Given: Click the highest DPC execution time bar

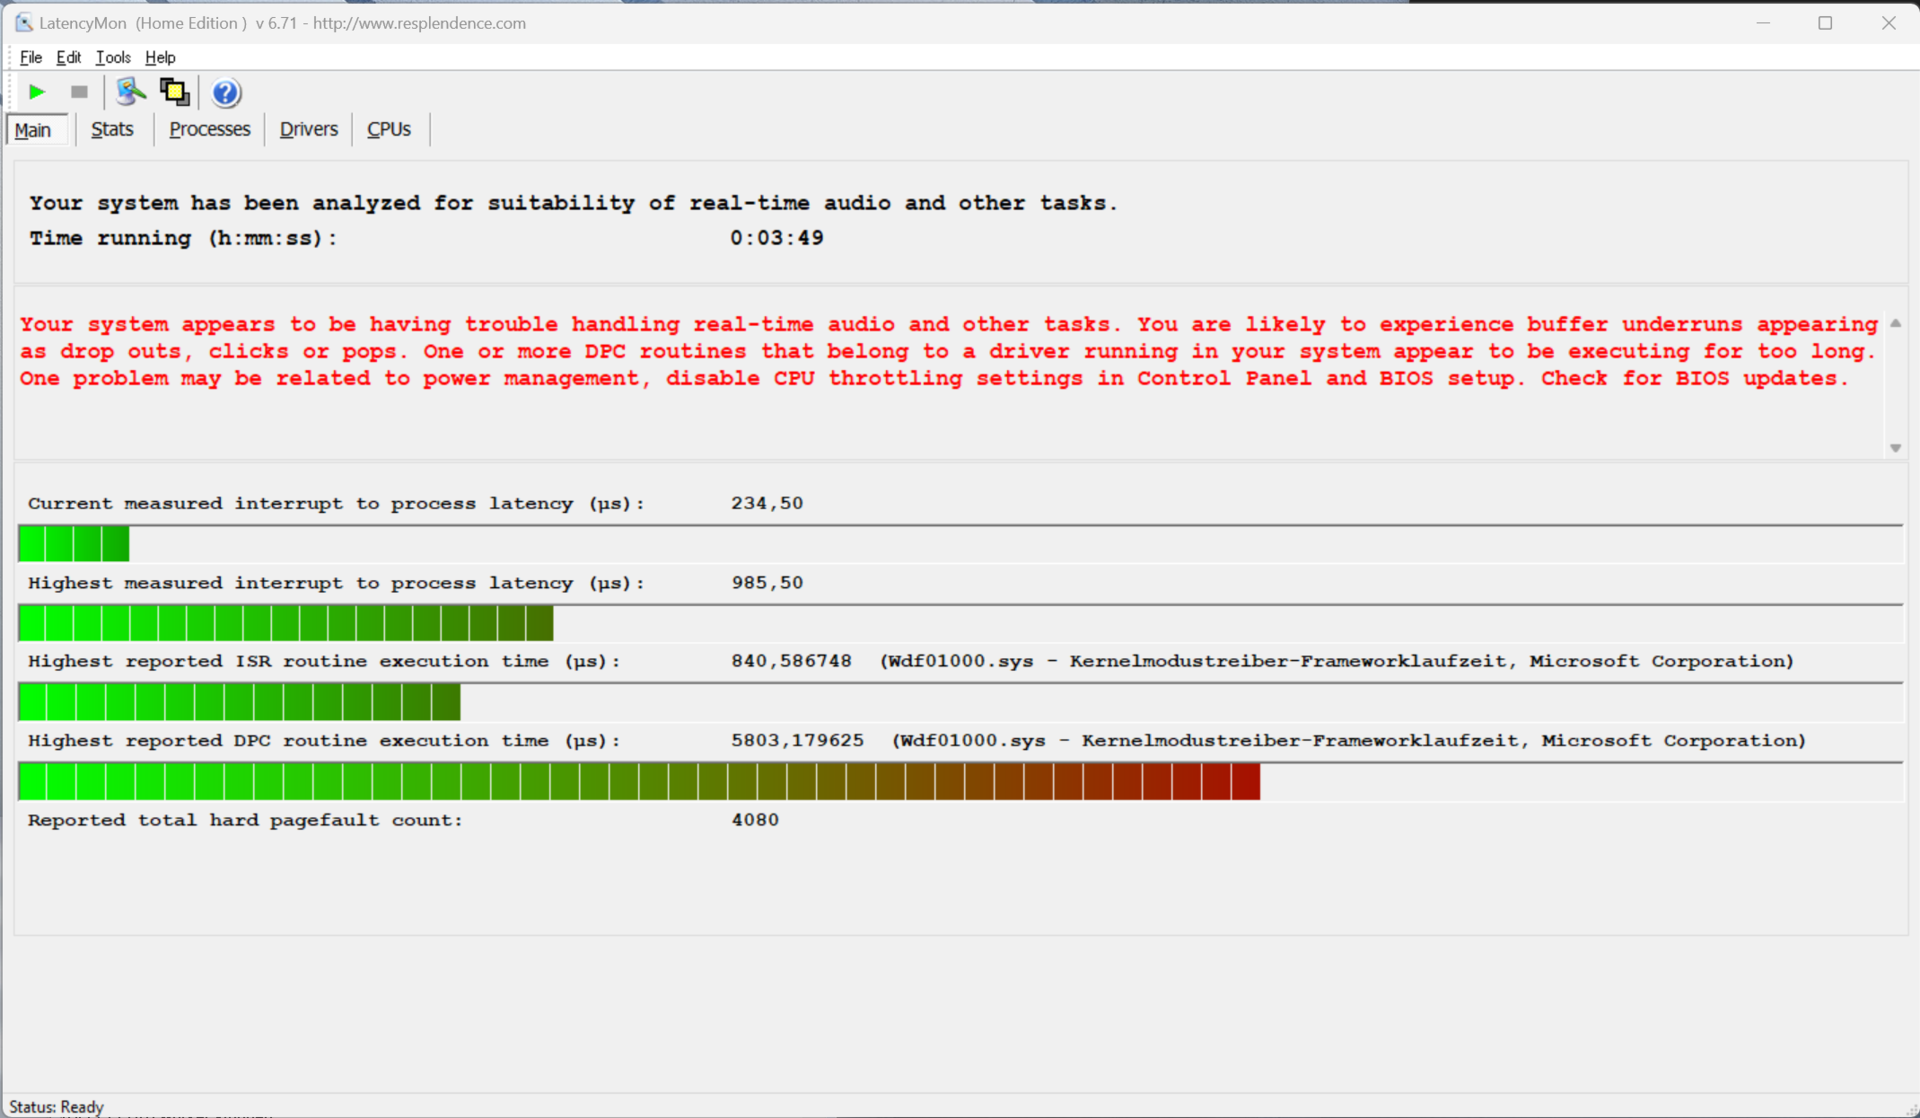Looking at the screenshot, I should coord(640,782).
